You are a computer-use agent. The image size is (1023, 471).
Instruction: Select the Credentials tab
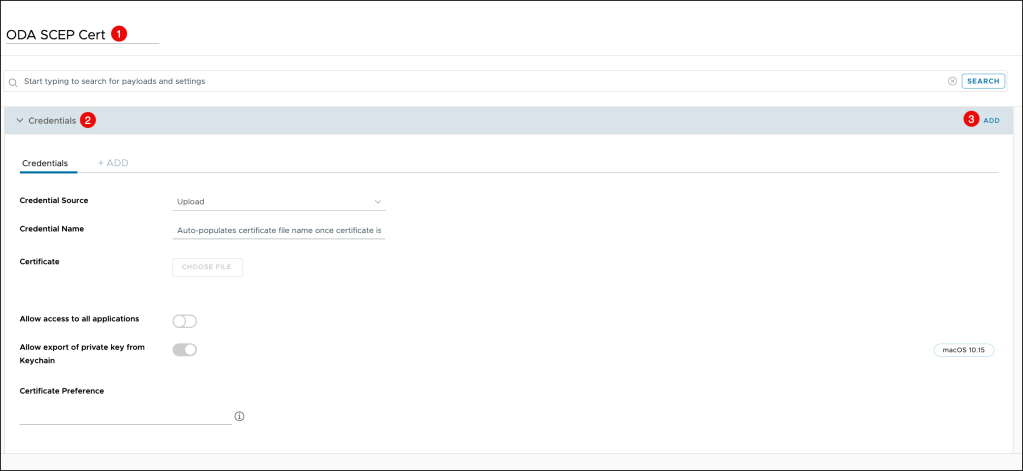pos(45,163)
